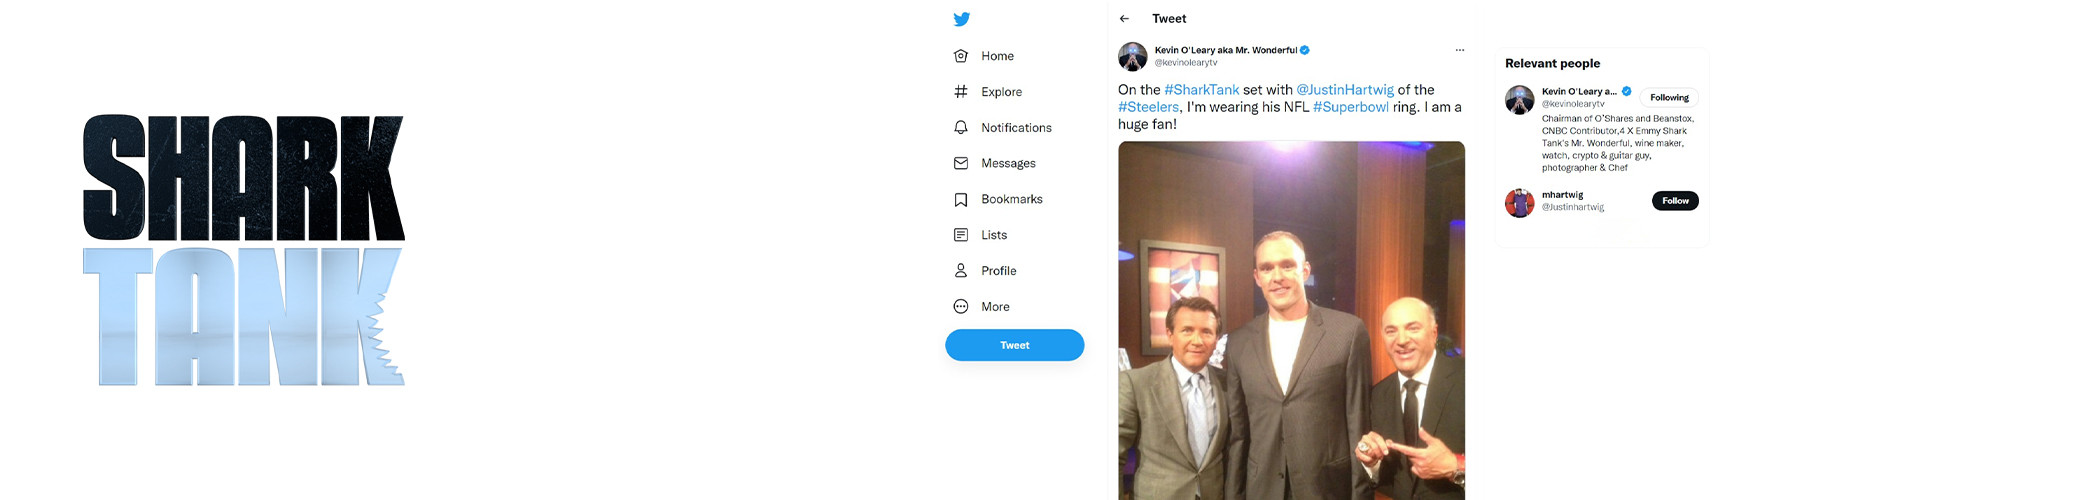Open the #Steelers hashtag link

[1148, 107]
